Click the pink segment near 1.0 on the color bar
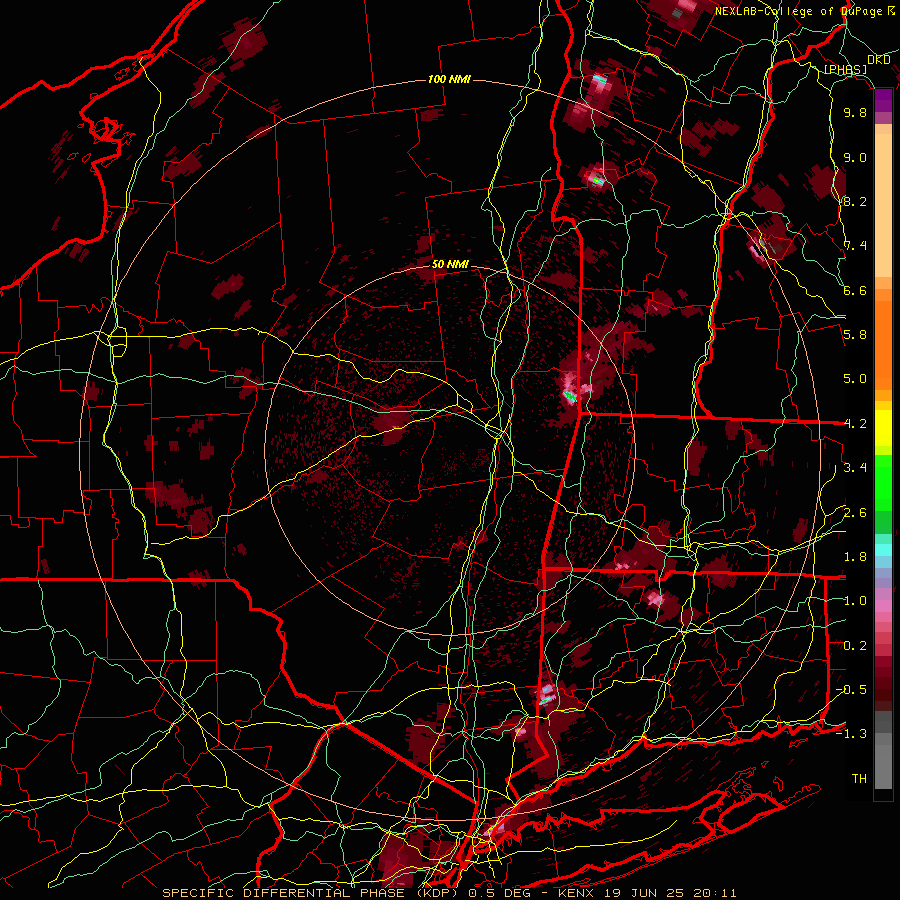 883,606
